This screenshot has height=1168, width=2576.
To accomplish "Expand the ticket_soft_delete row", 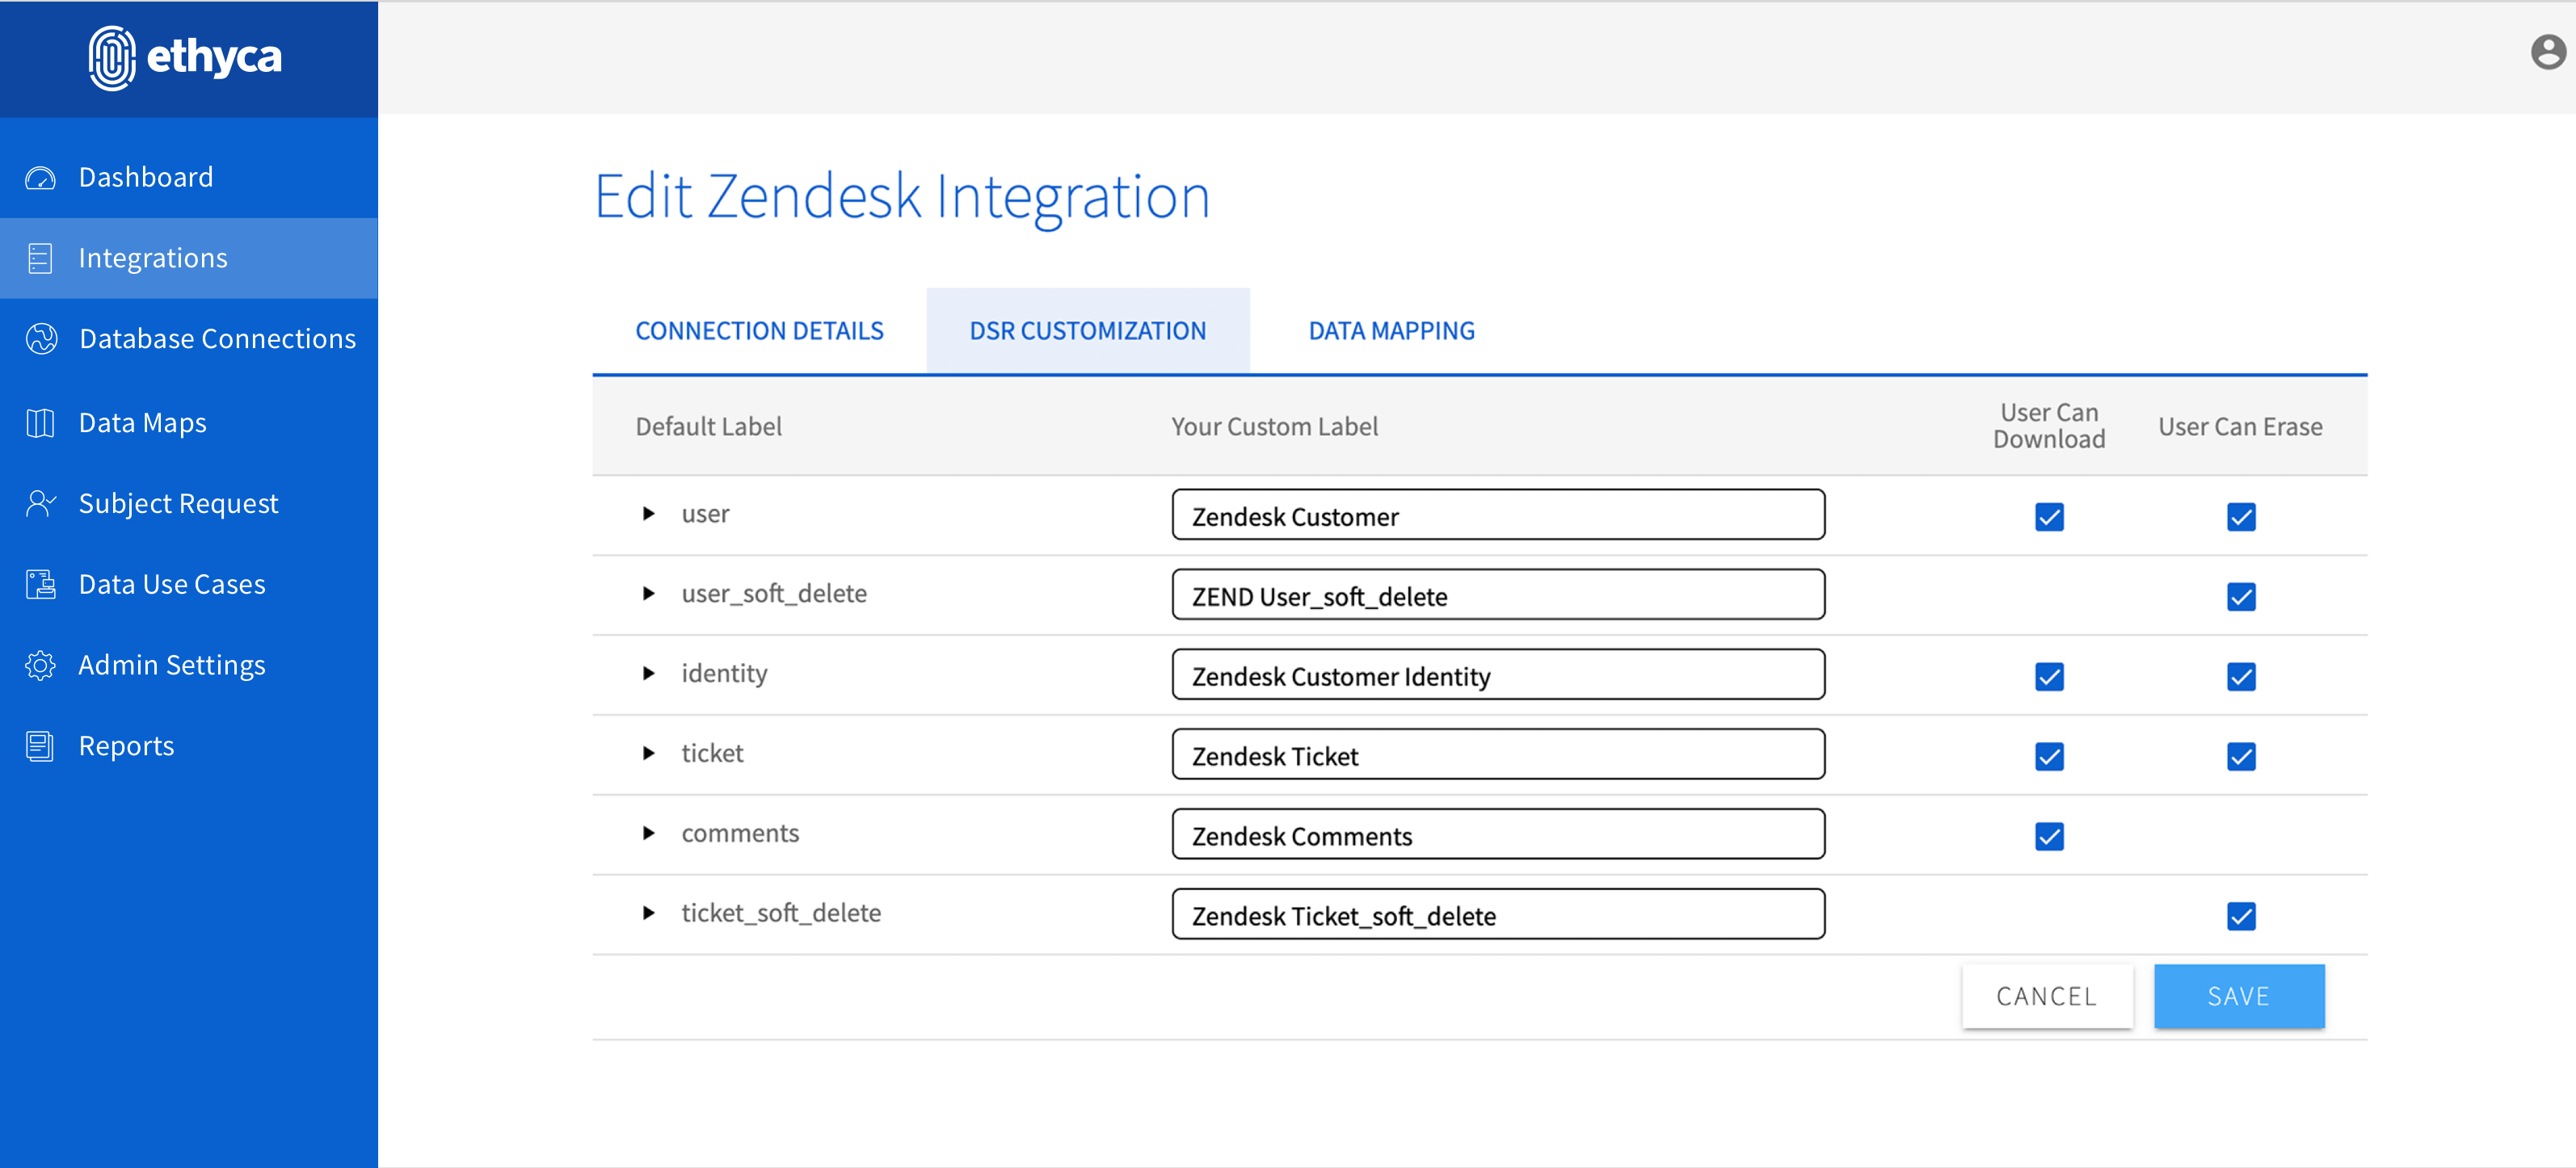I will [x=649, y=913].
